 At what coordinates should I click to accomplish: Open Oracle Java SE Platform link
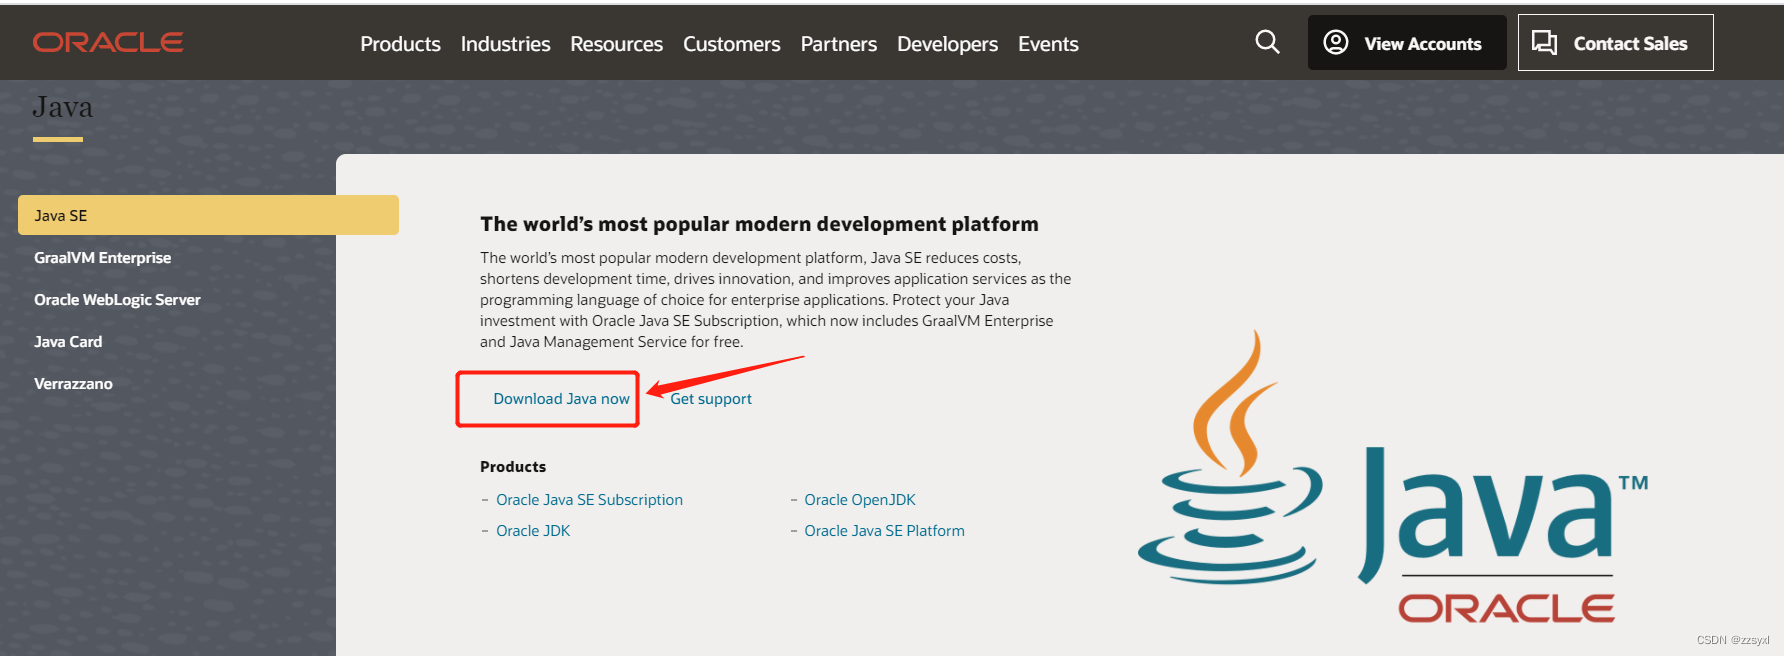coord(884,530)
